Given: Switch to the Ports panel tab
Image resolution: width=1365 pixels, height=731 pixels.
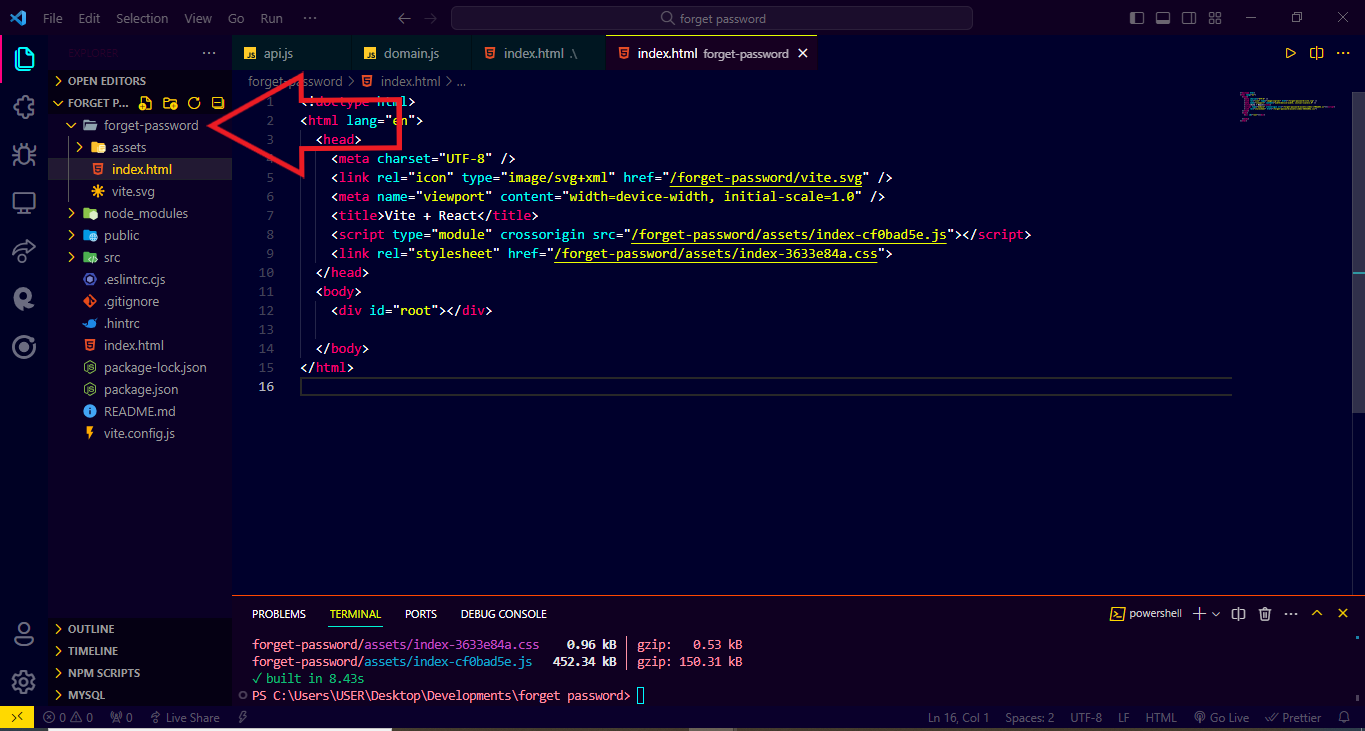Looking at the screenshot, I should [421, 614].
